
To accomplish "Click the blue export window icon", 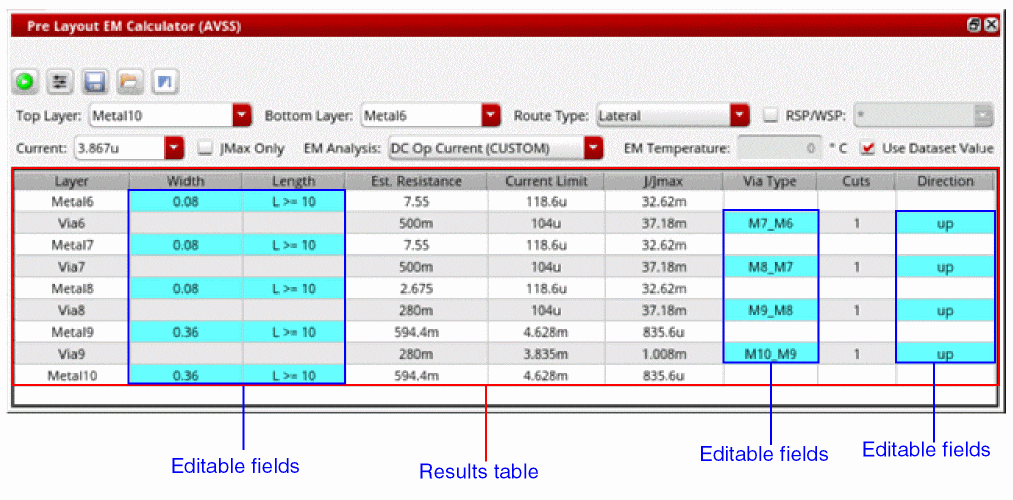I will coord(165,81).
